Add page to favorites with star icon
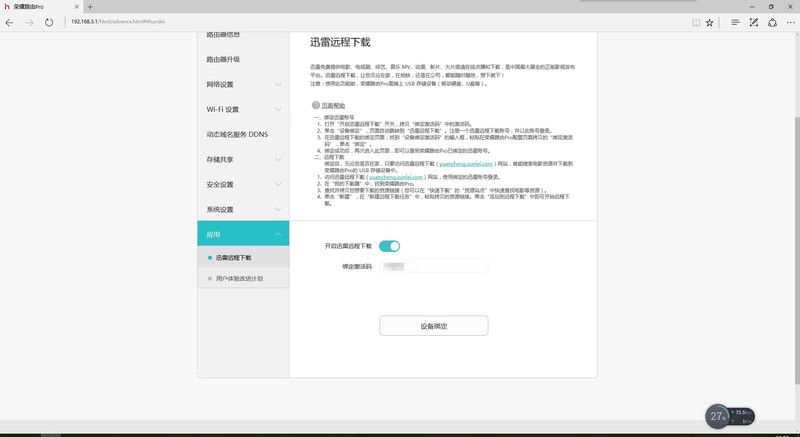The image size is (800, 437). point(709,22)
